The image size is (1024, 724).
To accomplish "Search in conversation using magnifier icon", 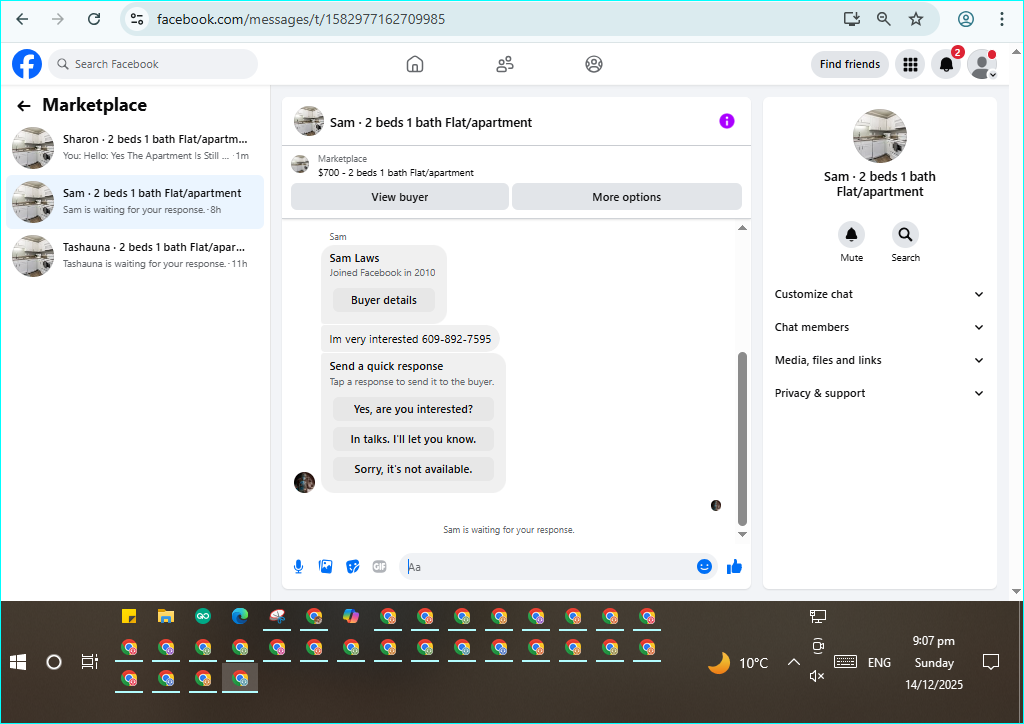I will point(905,234).
